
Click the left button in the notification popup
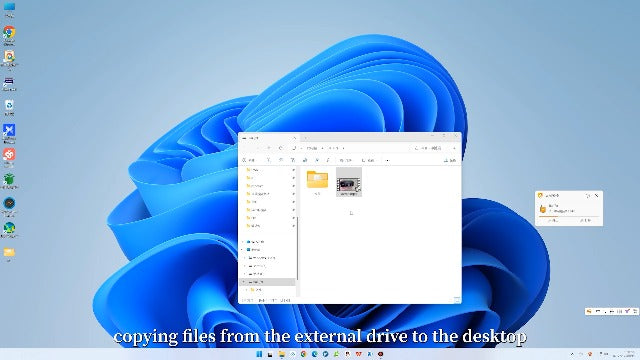pyautogui.click(x=553, y=220)
